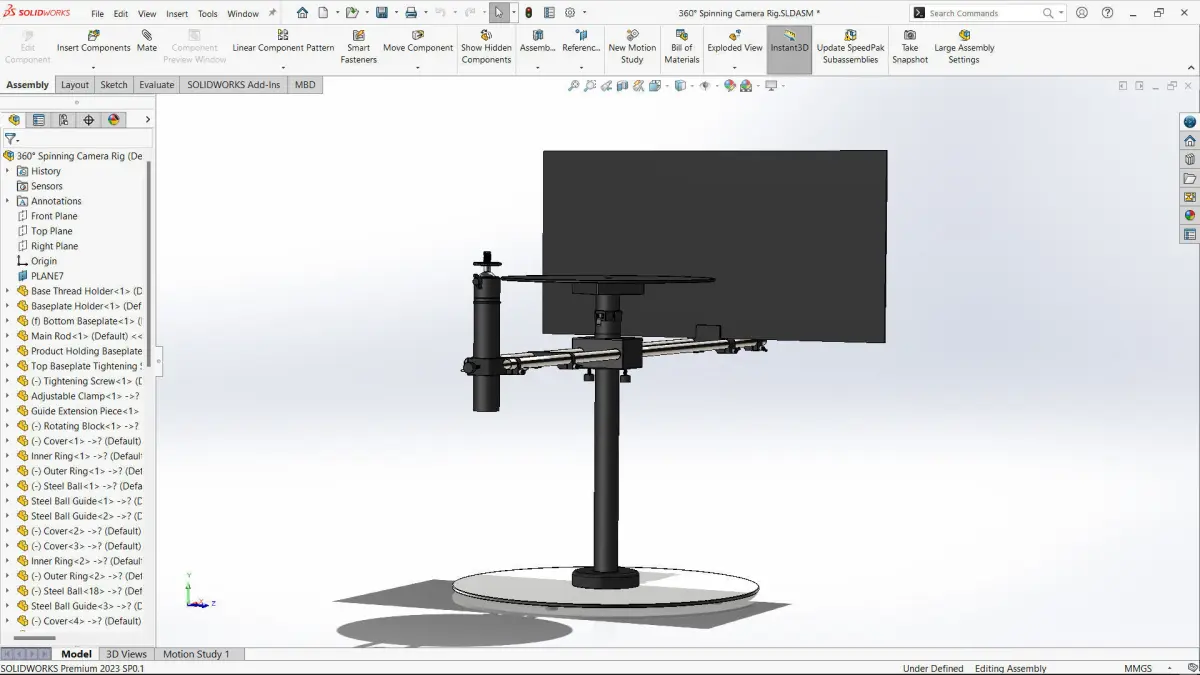Expand the Main Rod<1> component
This screenshot has width=1200, height=675.
(8, 336)
